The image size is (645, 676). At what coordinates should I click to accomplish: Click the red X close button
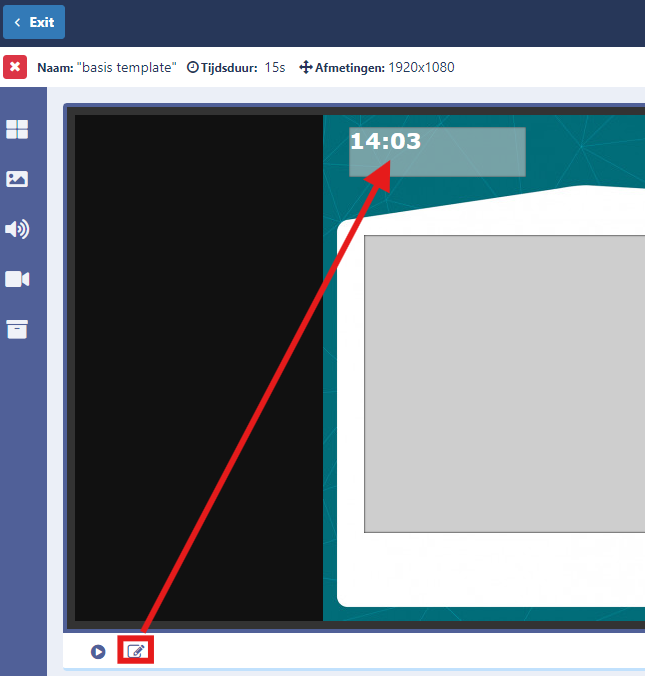tap(15, 67)
